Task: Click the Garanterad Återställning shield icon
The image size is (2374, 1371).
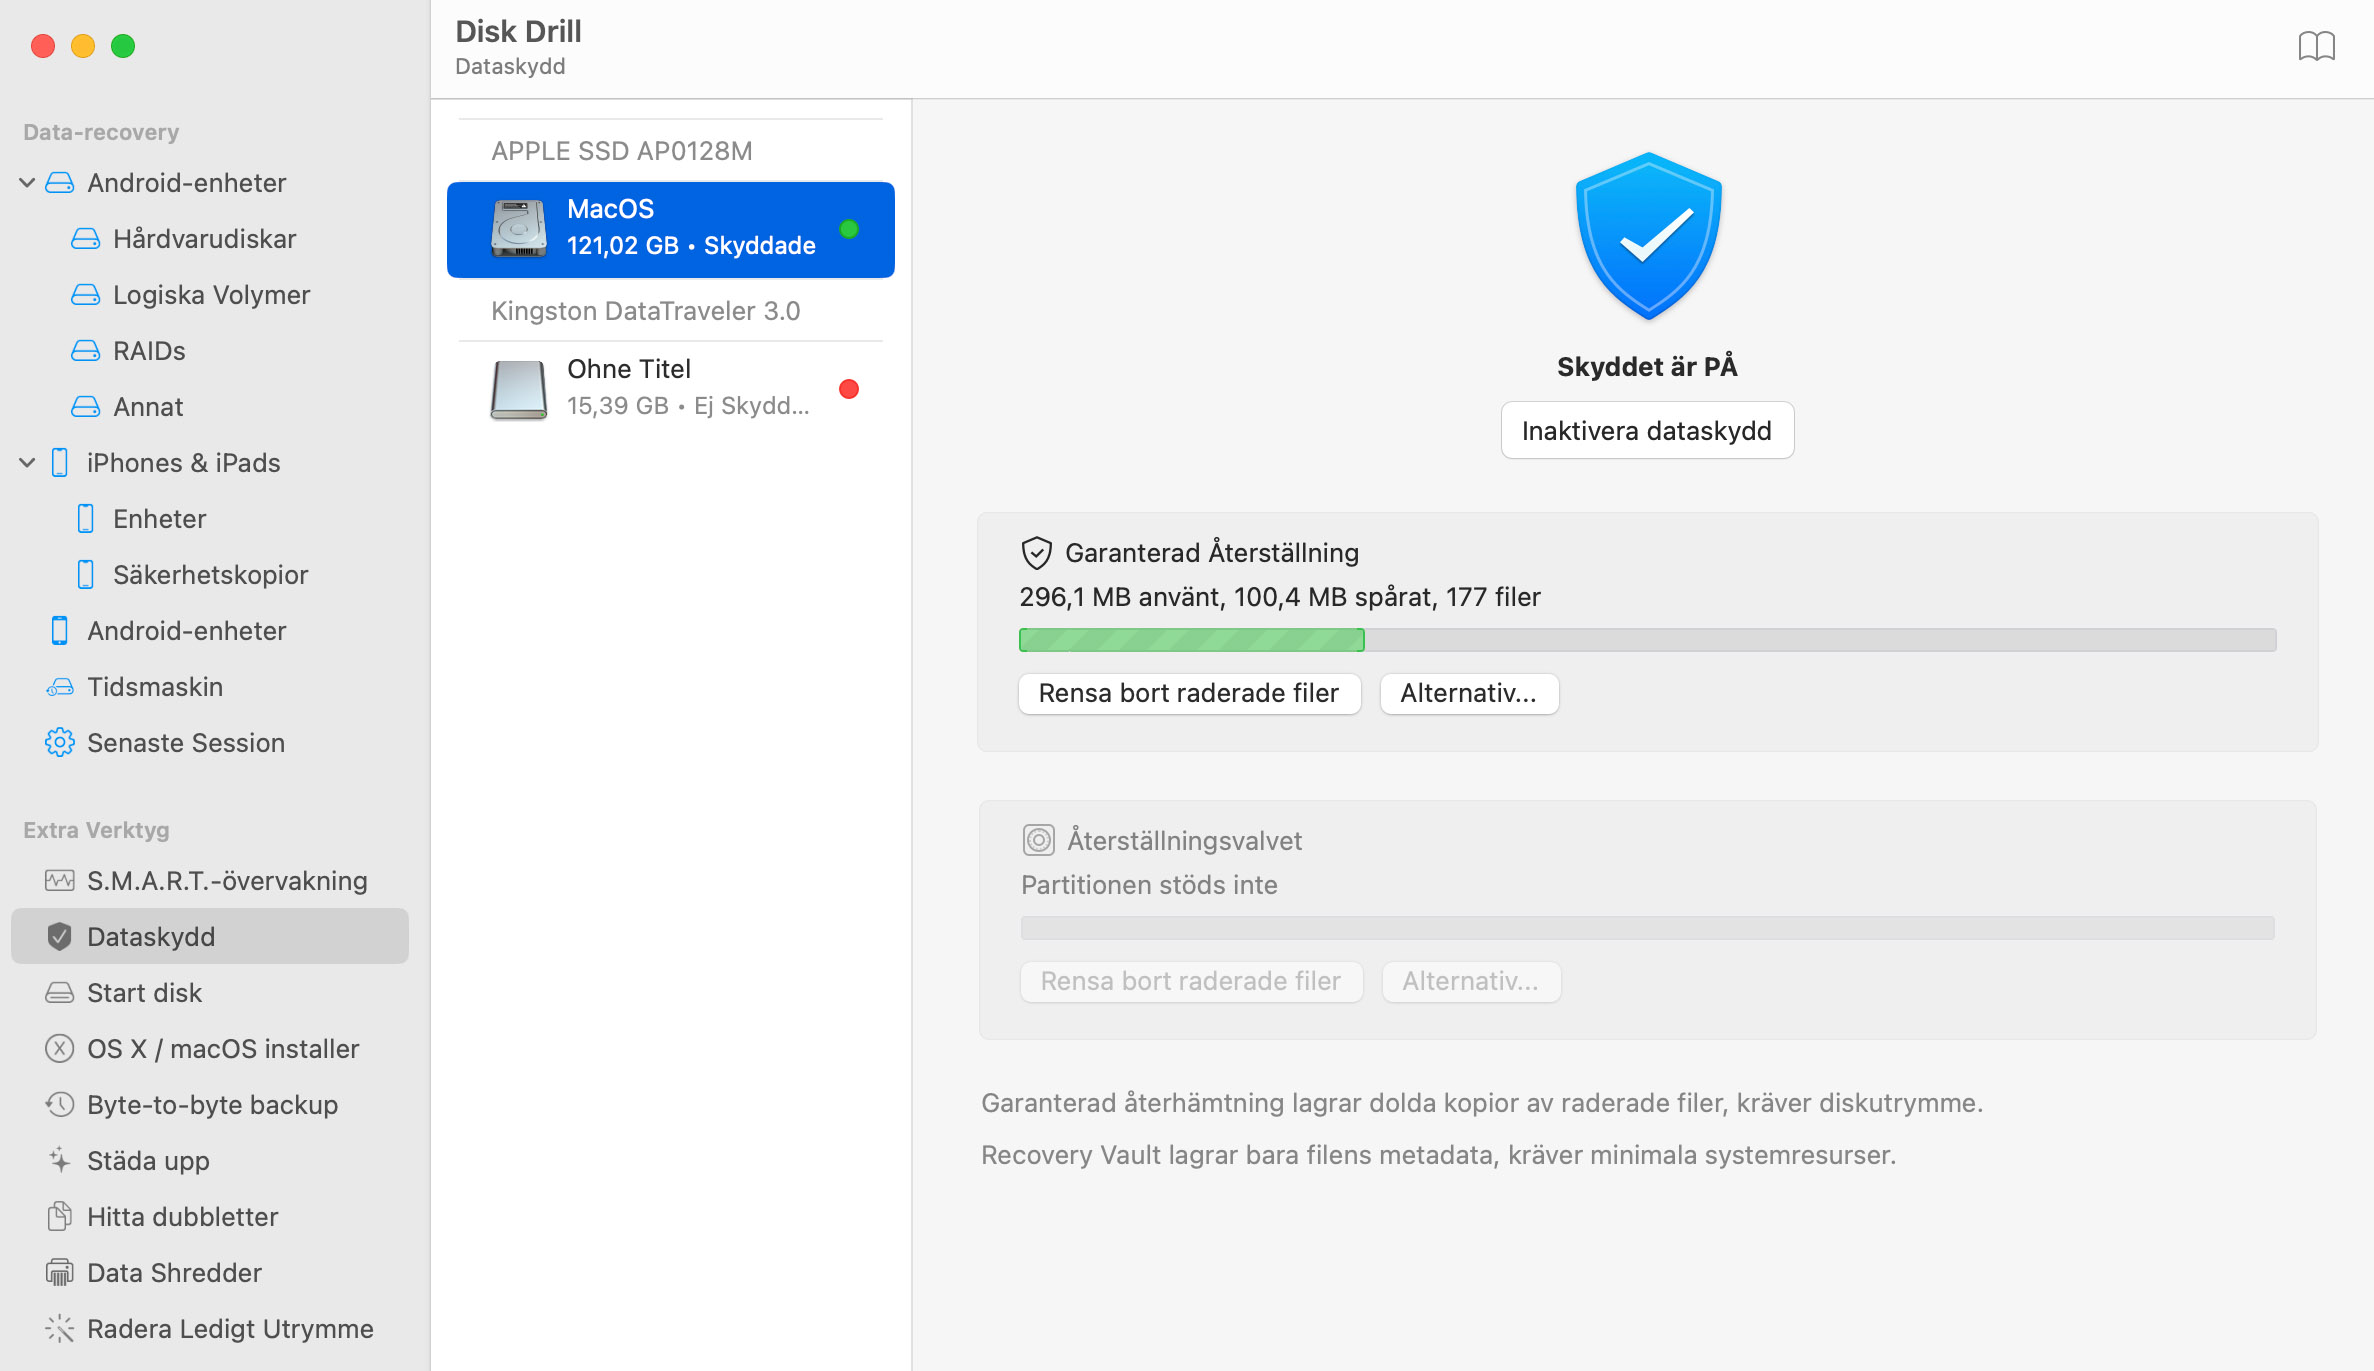Action: coord(1036,553)
